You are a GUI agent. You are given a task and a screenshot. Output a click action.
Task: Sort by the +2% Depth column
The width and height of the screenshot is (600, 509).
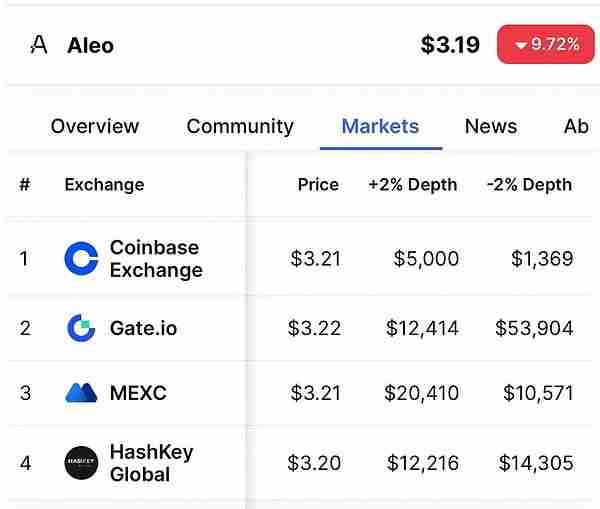[x=412, y=184]
